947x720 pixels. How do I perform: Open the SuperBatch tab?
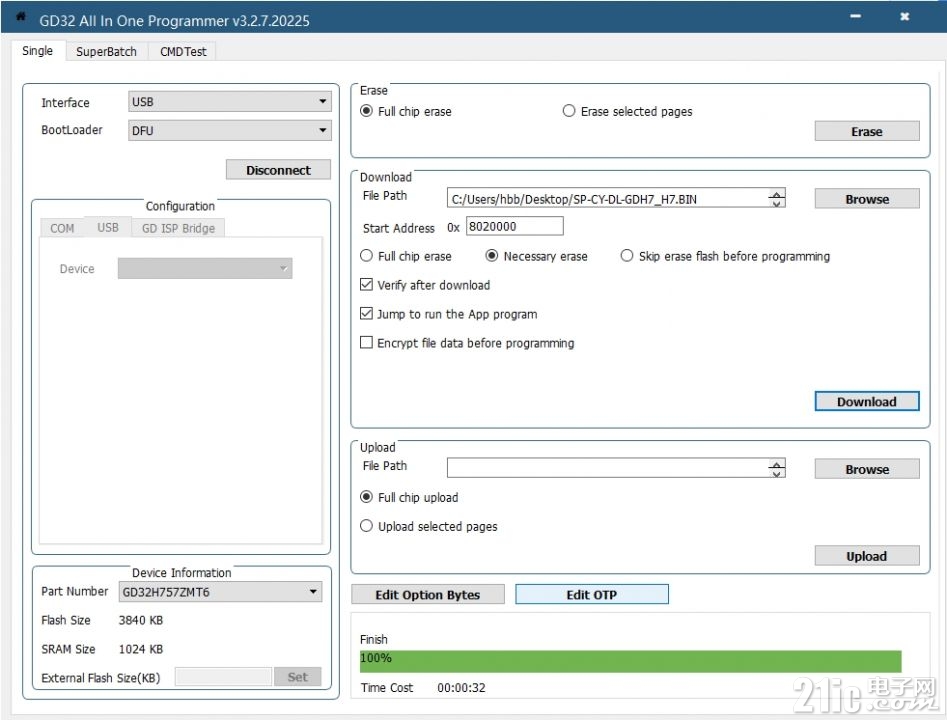[x=106, y=52]
